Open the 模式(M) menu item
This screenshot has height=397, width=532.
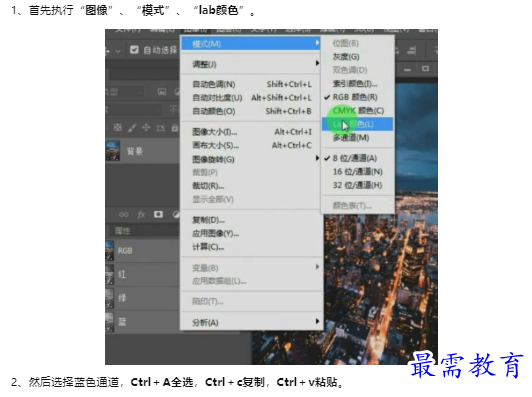(x=251, y=44)
